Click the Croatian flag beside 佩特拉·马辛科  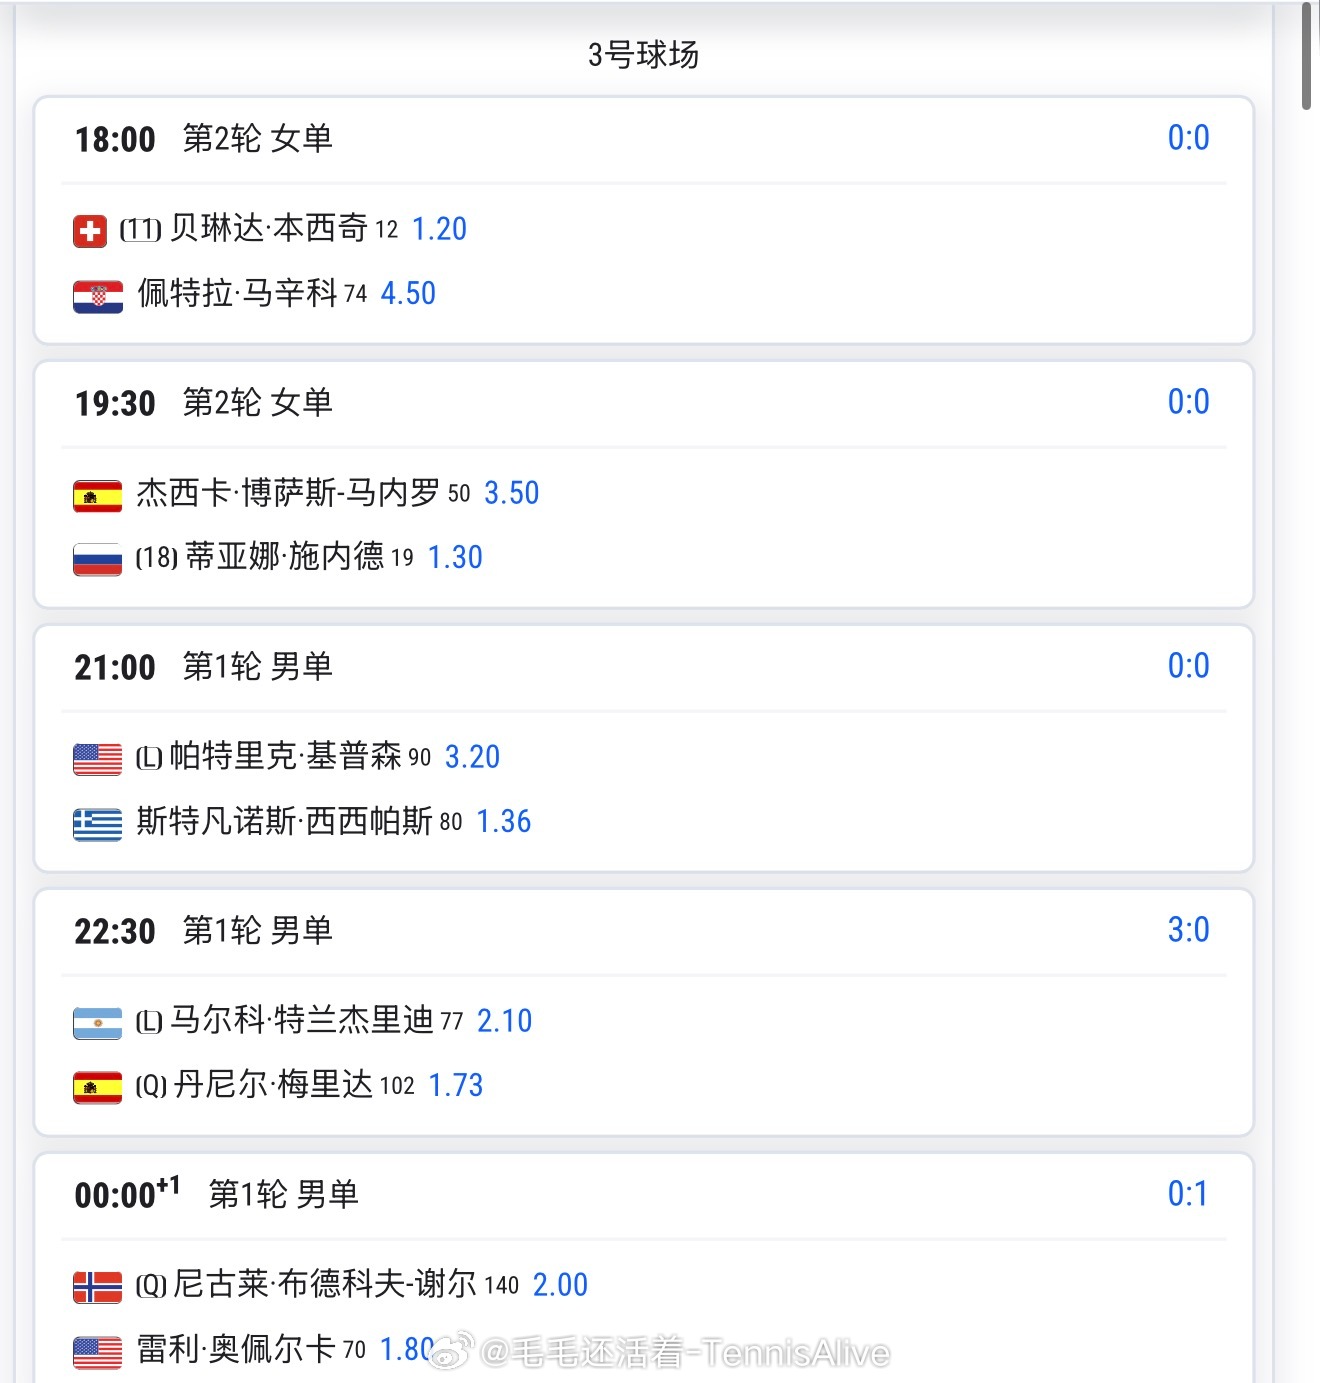[97, 296]
